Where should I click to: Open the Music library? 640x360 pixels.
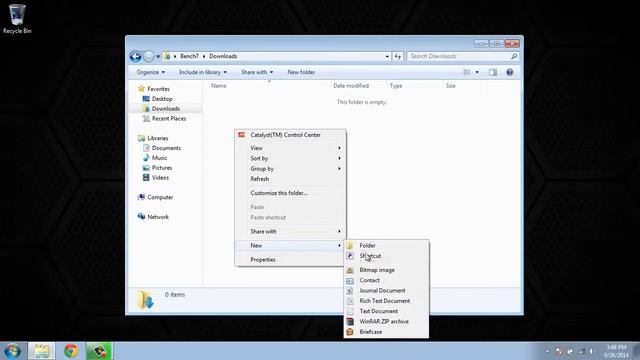pos(155,158)
